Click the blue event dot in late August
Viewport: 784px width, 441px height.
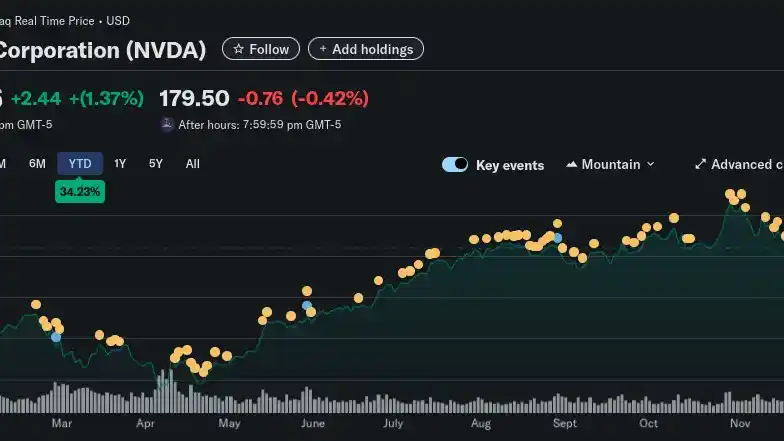pos(558,238)
